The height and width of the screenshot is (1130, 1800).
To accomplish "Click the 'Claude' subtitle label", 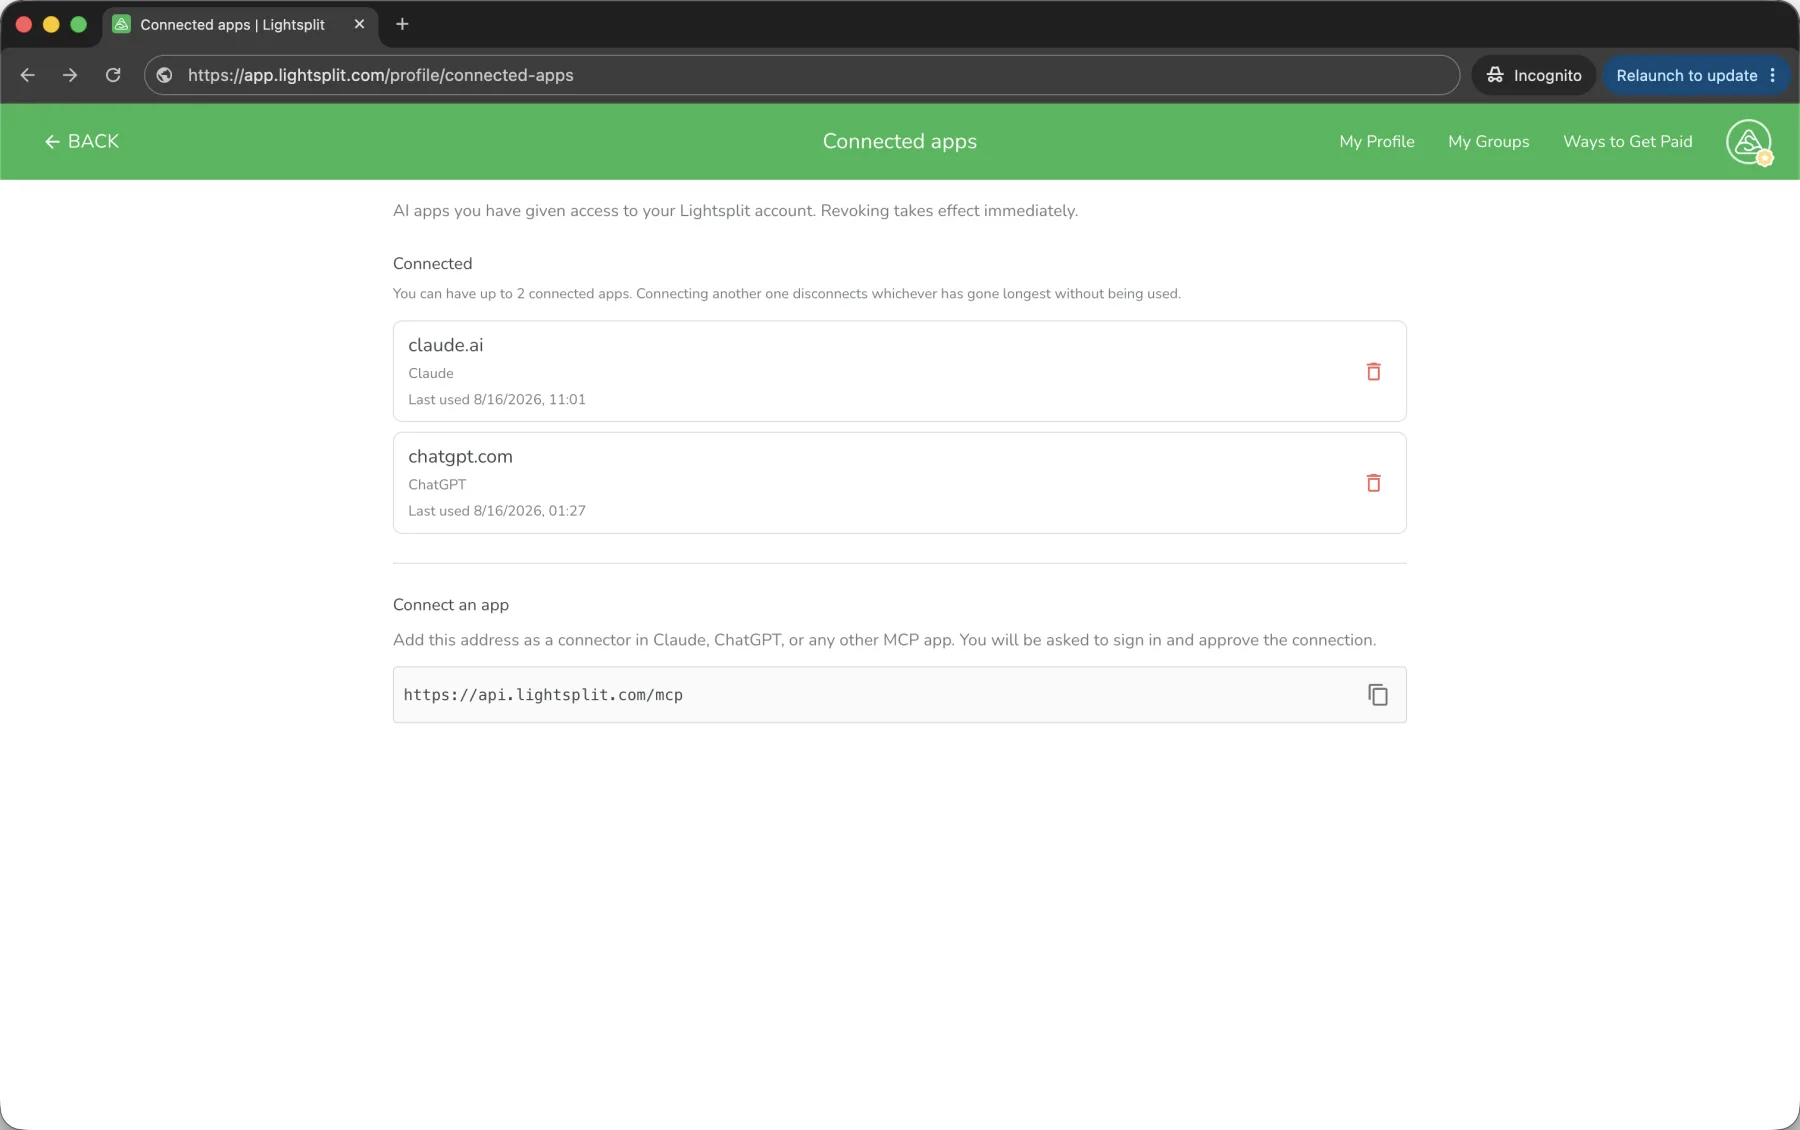I will pos(430,373).
